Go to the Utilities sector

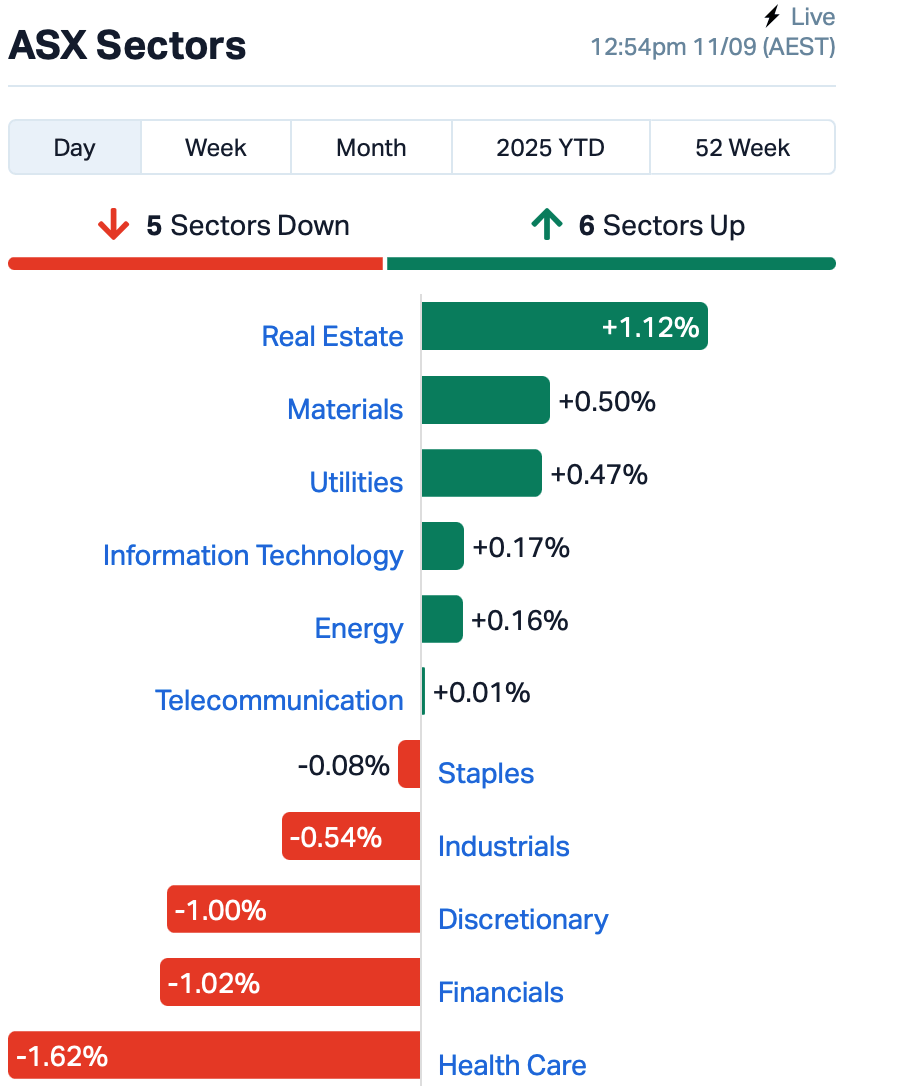pyautogui.click(x=356, y=482)
